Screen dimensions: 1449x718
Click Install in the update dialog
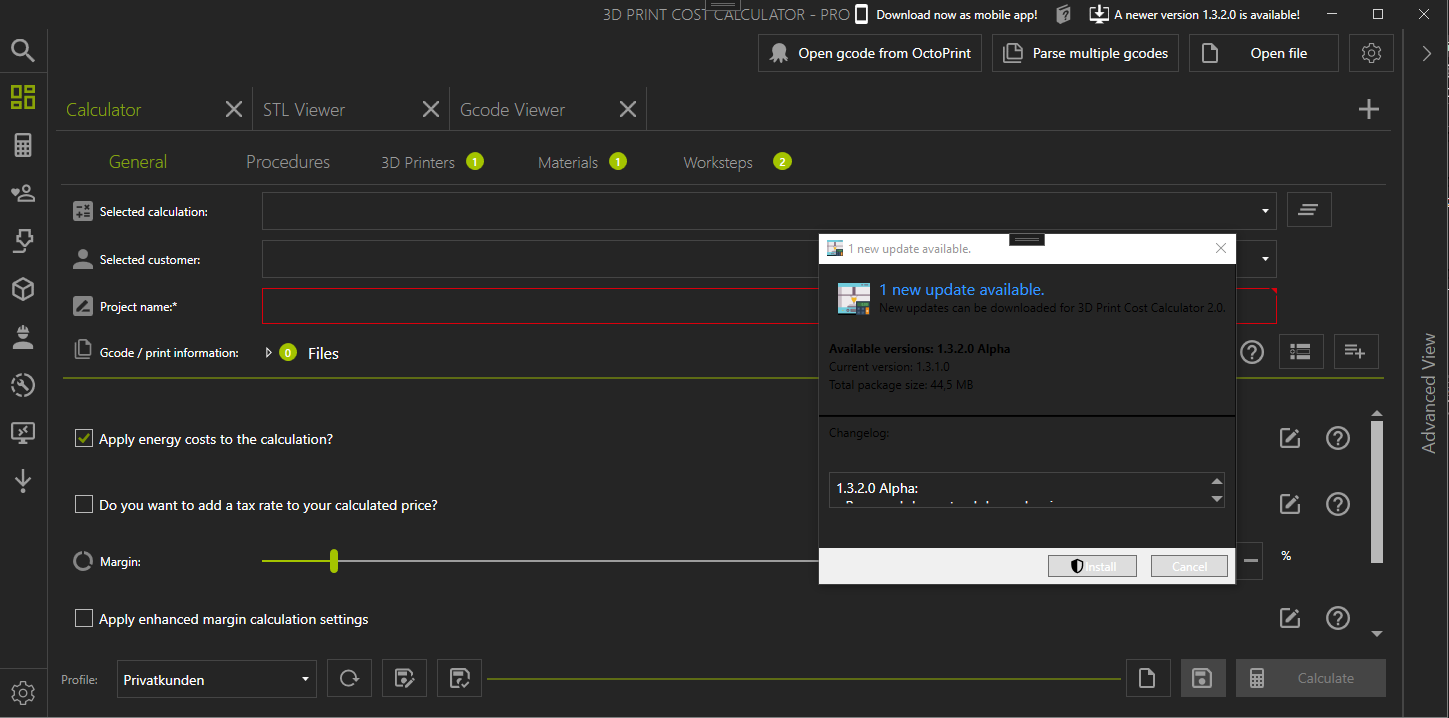click(1093, 566)
